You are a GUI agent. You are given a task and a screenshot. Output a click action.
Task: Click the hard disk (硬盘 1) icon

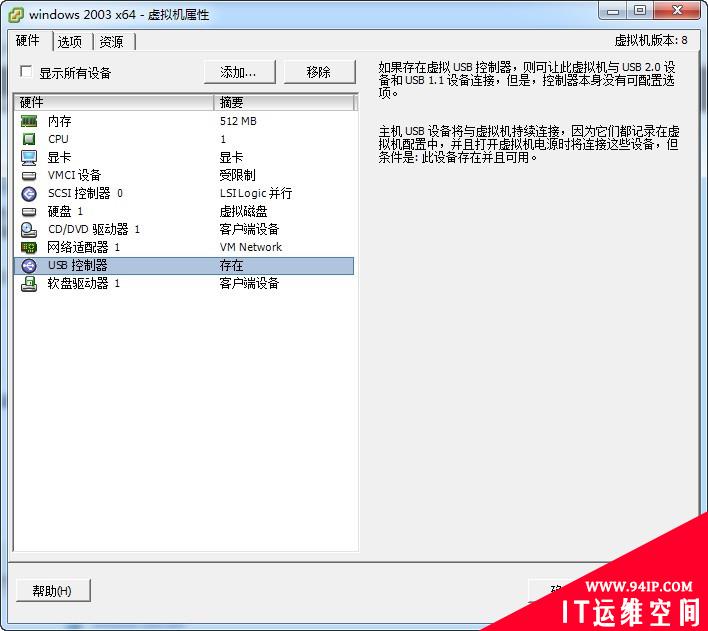tap(29, 211)
